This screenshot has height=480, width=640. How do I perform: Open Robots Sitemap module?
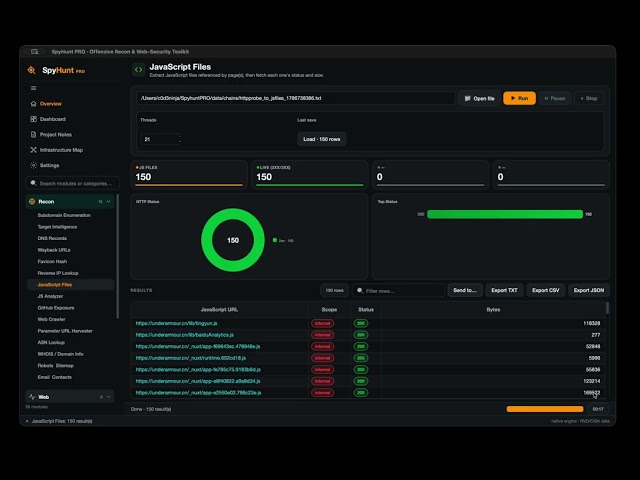pyautogui.click(x=56, y=366)
